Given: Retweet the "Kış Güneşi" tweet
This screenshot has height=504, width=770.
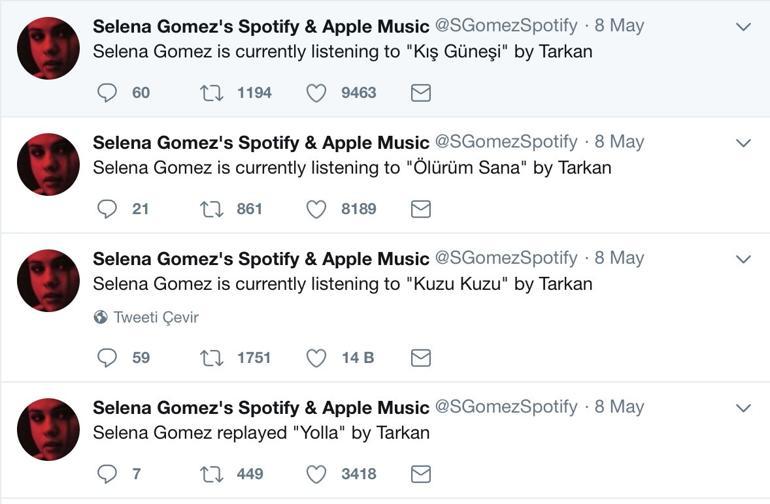Looking at the screenshot, I should click(212, 93).
